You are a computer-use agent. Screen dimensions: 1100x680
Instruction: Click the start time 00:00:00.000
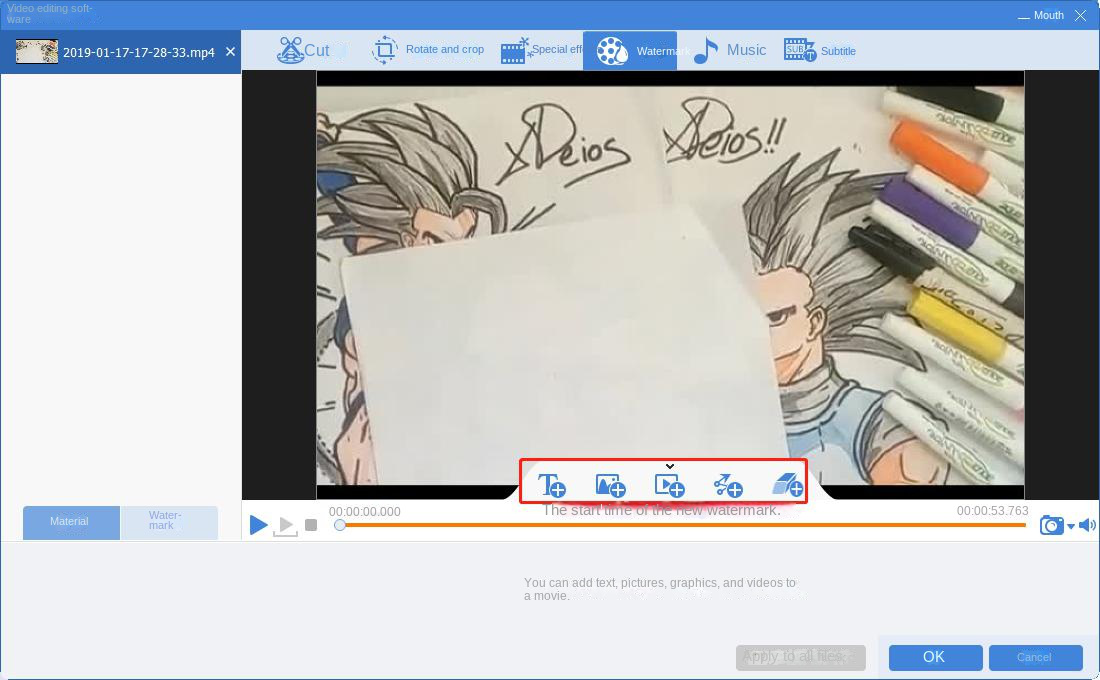(365, 512)
